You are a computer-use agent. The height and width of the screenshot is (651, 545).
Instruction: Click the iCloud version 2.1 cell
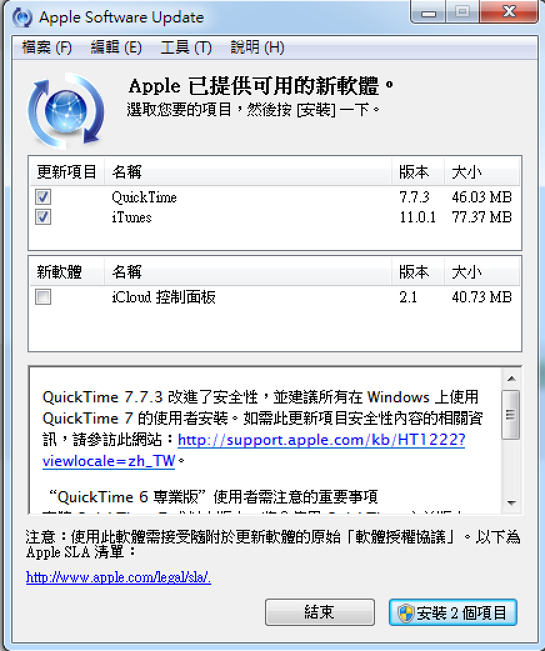[x=408, y=297]
